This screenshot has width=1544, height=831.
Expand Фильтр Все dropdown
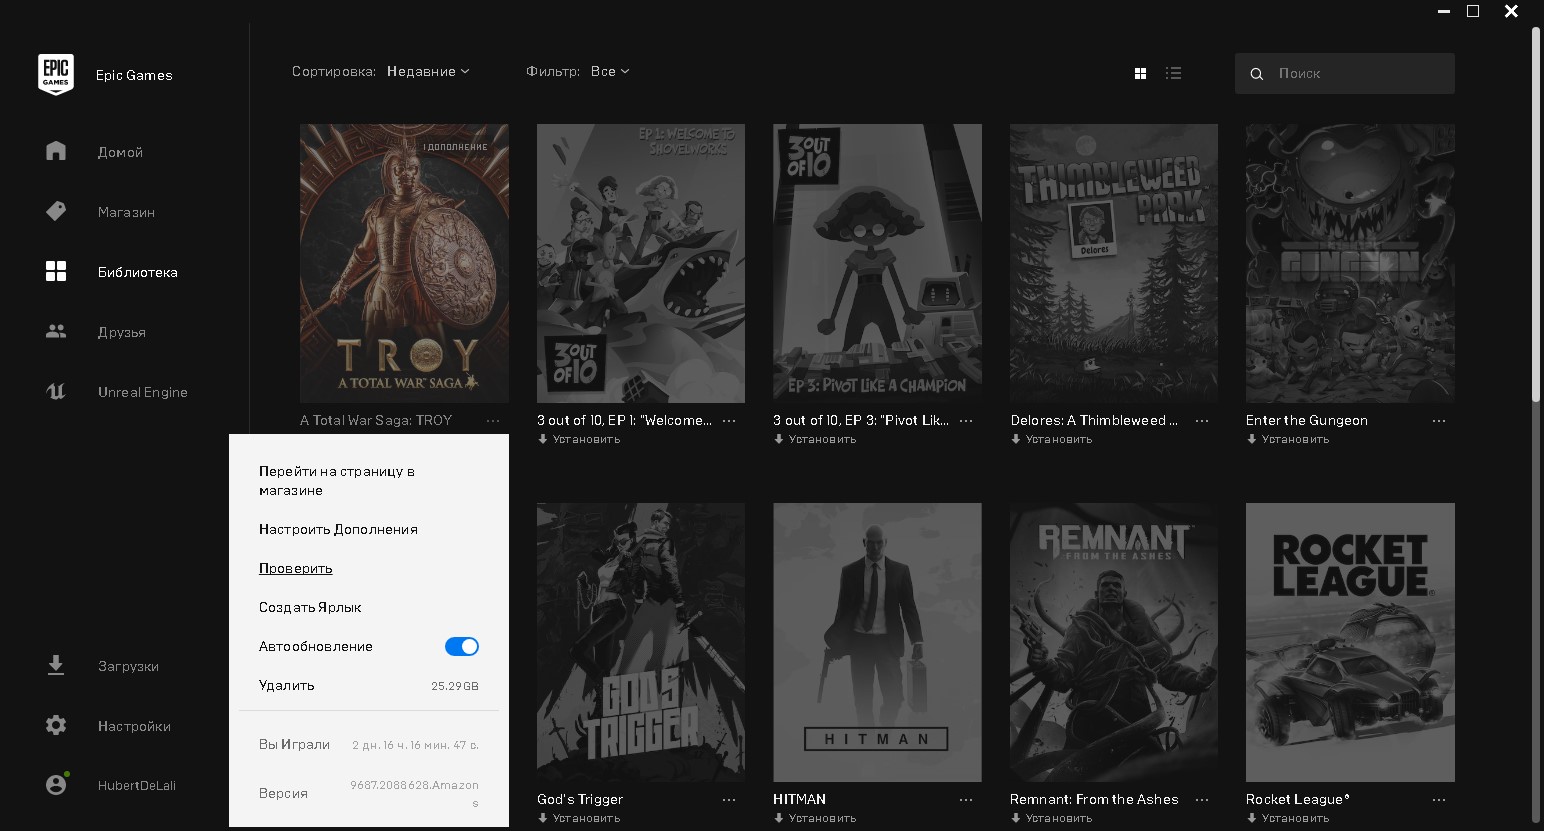tap(610, 72)
